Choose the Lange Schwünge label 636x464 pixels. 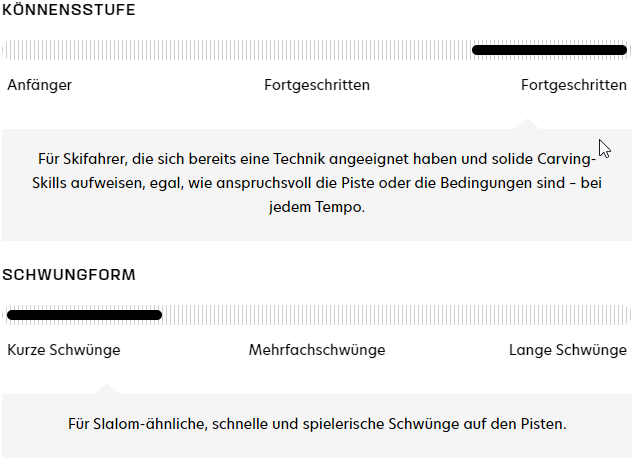567,350
